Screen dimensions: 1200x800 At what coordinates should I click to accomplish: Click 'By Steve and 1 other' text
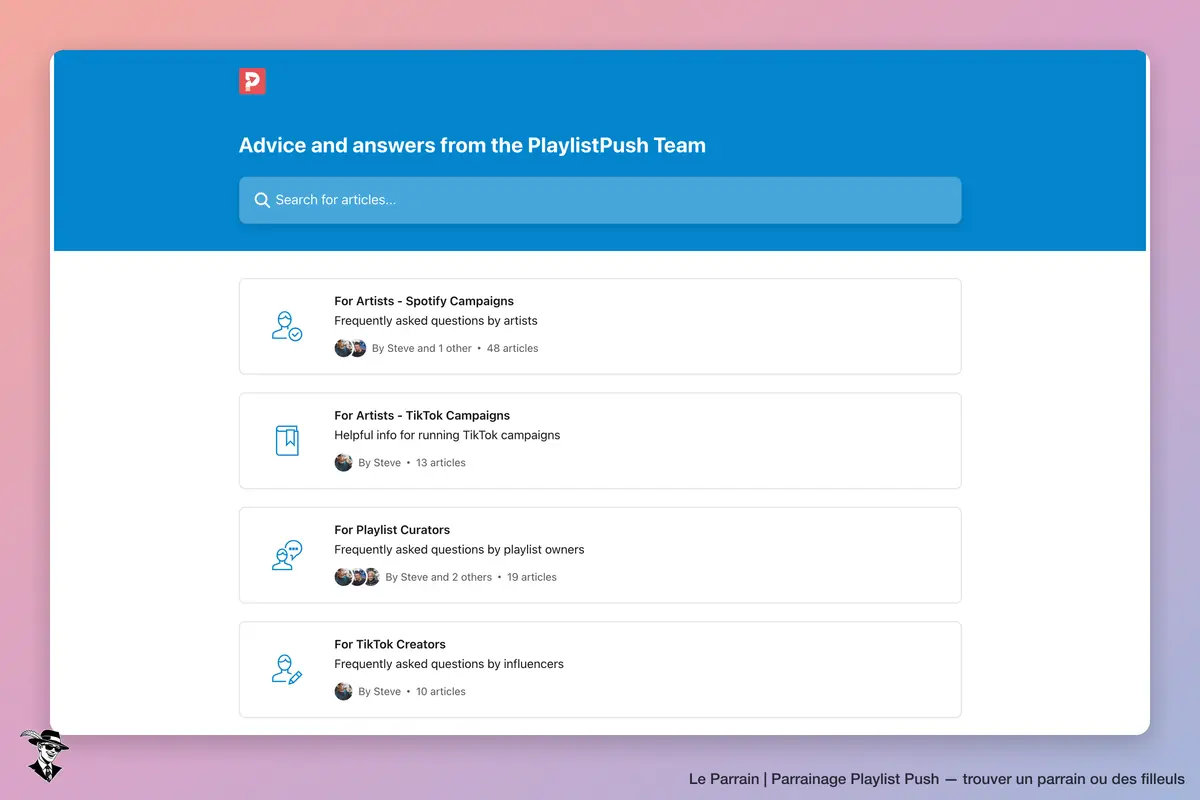422,348
